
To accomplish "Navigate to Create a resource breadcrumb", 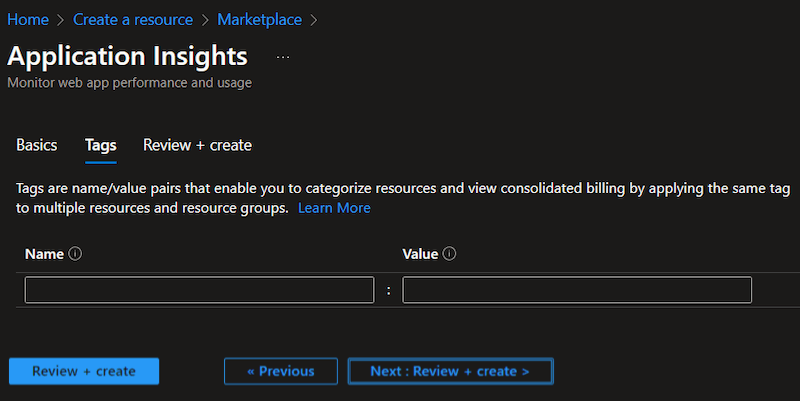I will click(133, 19).
